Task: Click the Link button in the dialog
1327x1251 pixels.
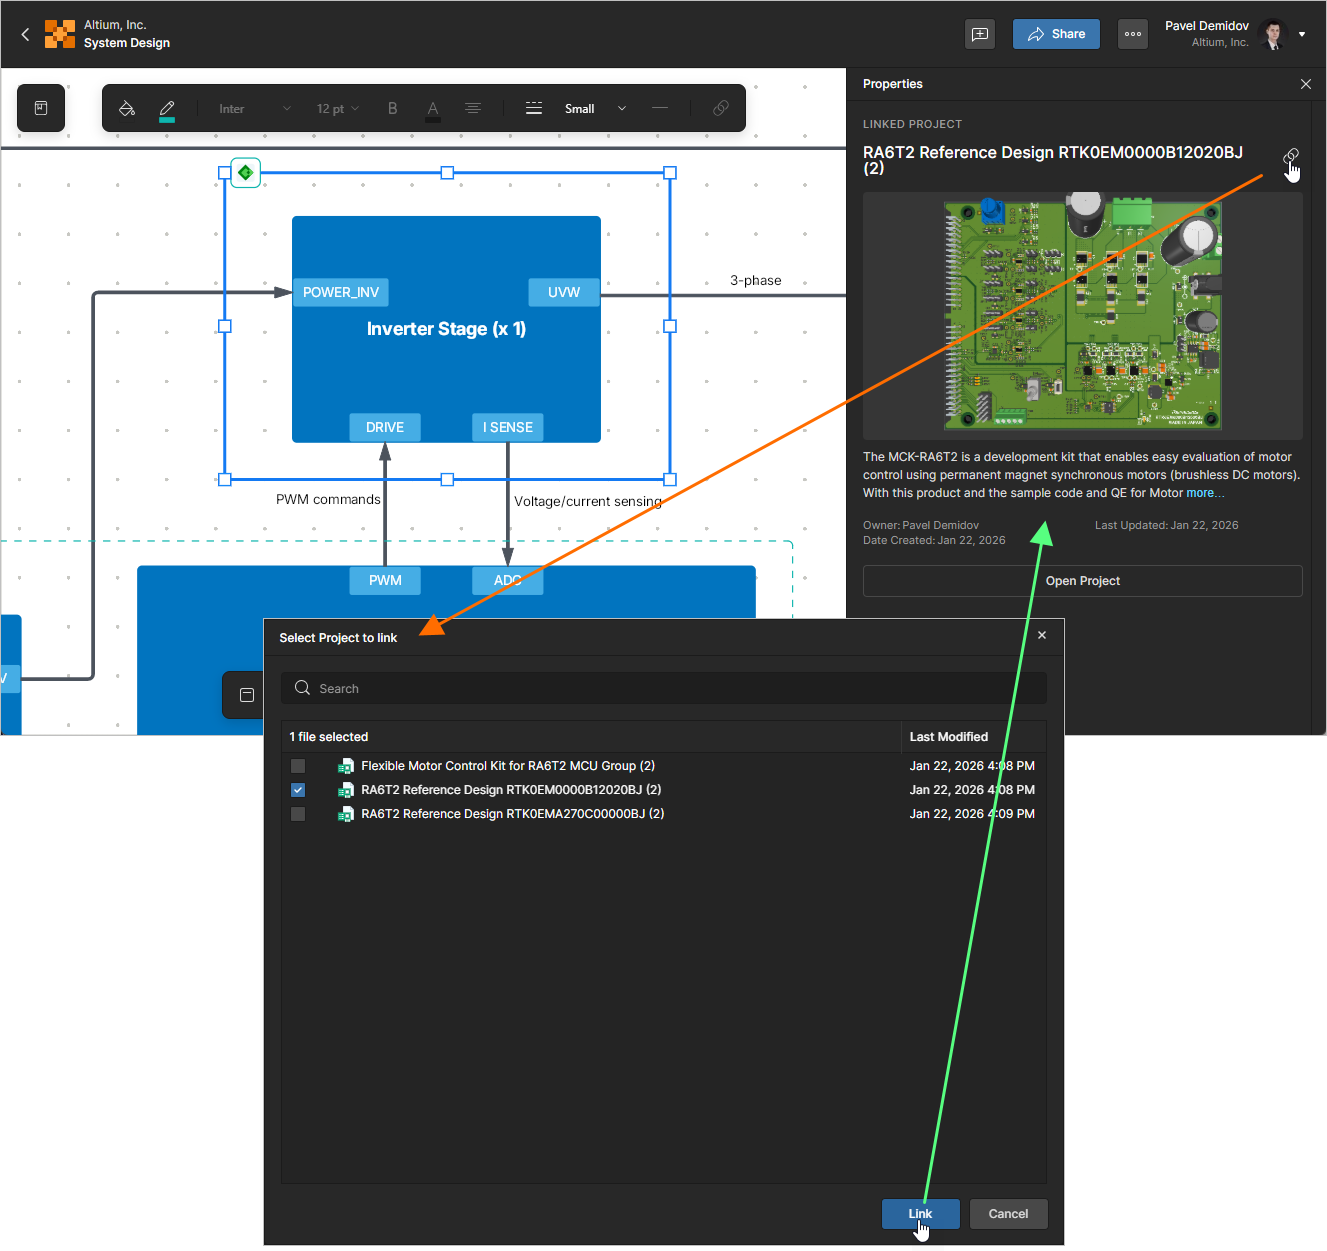Action: (920, 1214)
